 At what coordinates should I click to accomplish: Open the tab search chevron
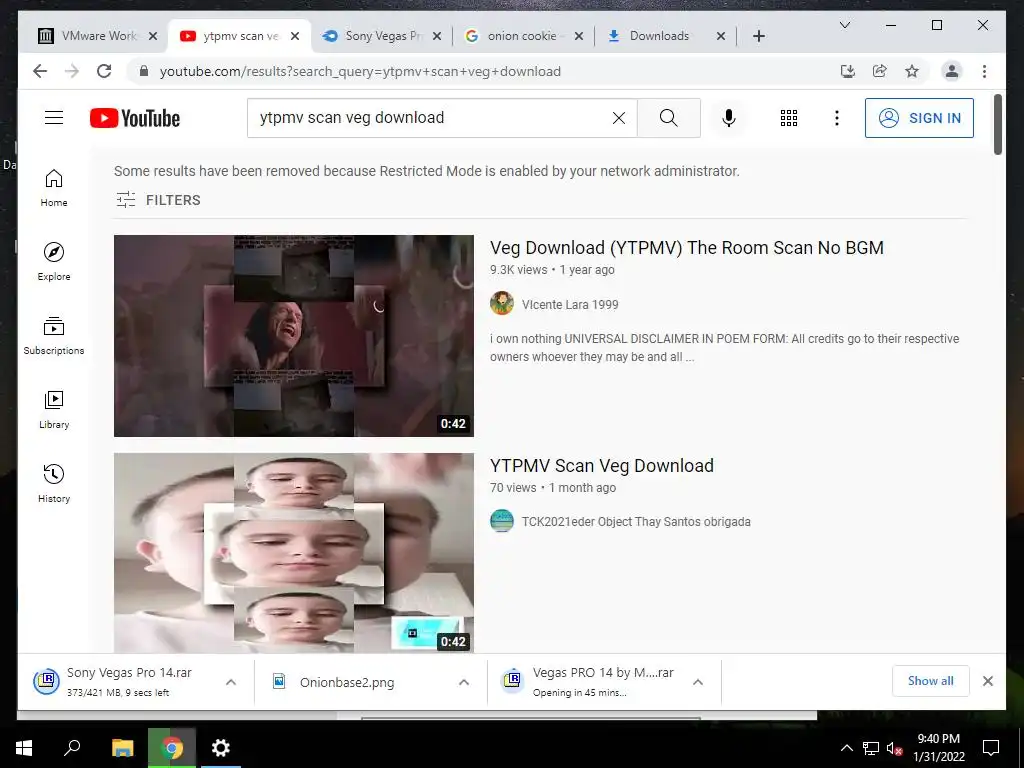coord(844,25)
